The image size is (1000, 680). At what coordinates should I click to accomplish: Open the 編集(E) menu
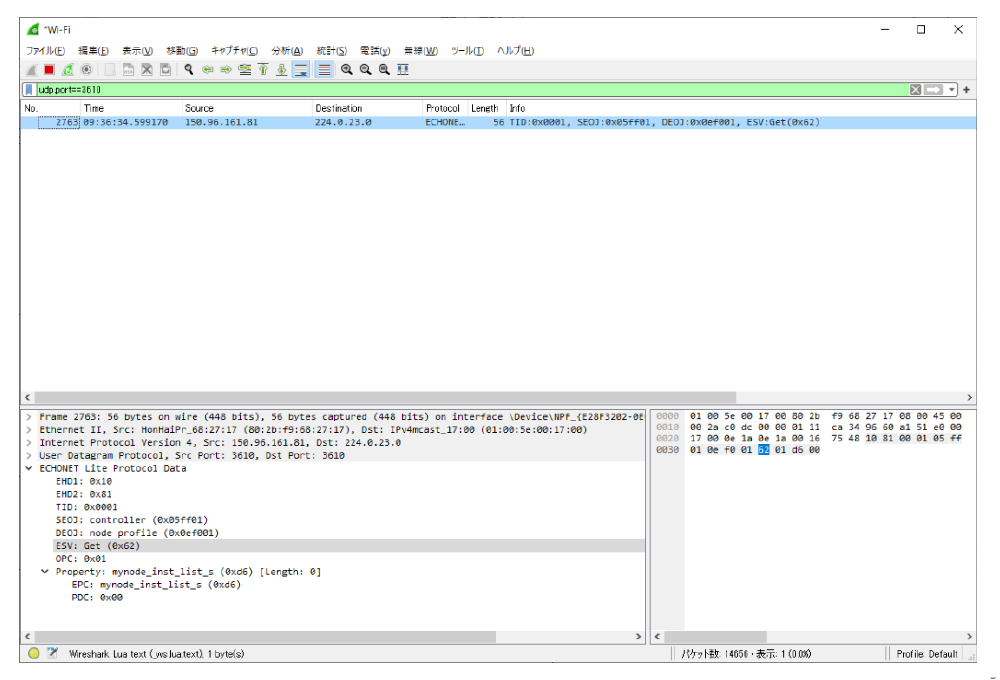93,50
